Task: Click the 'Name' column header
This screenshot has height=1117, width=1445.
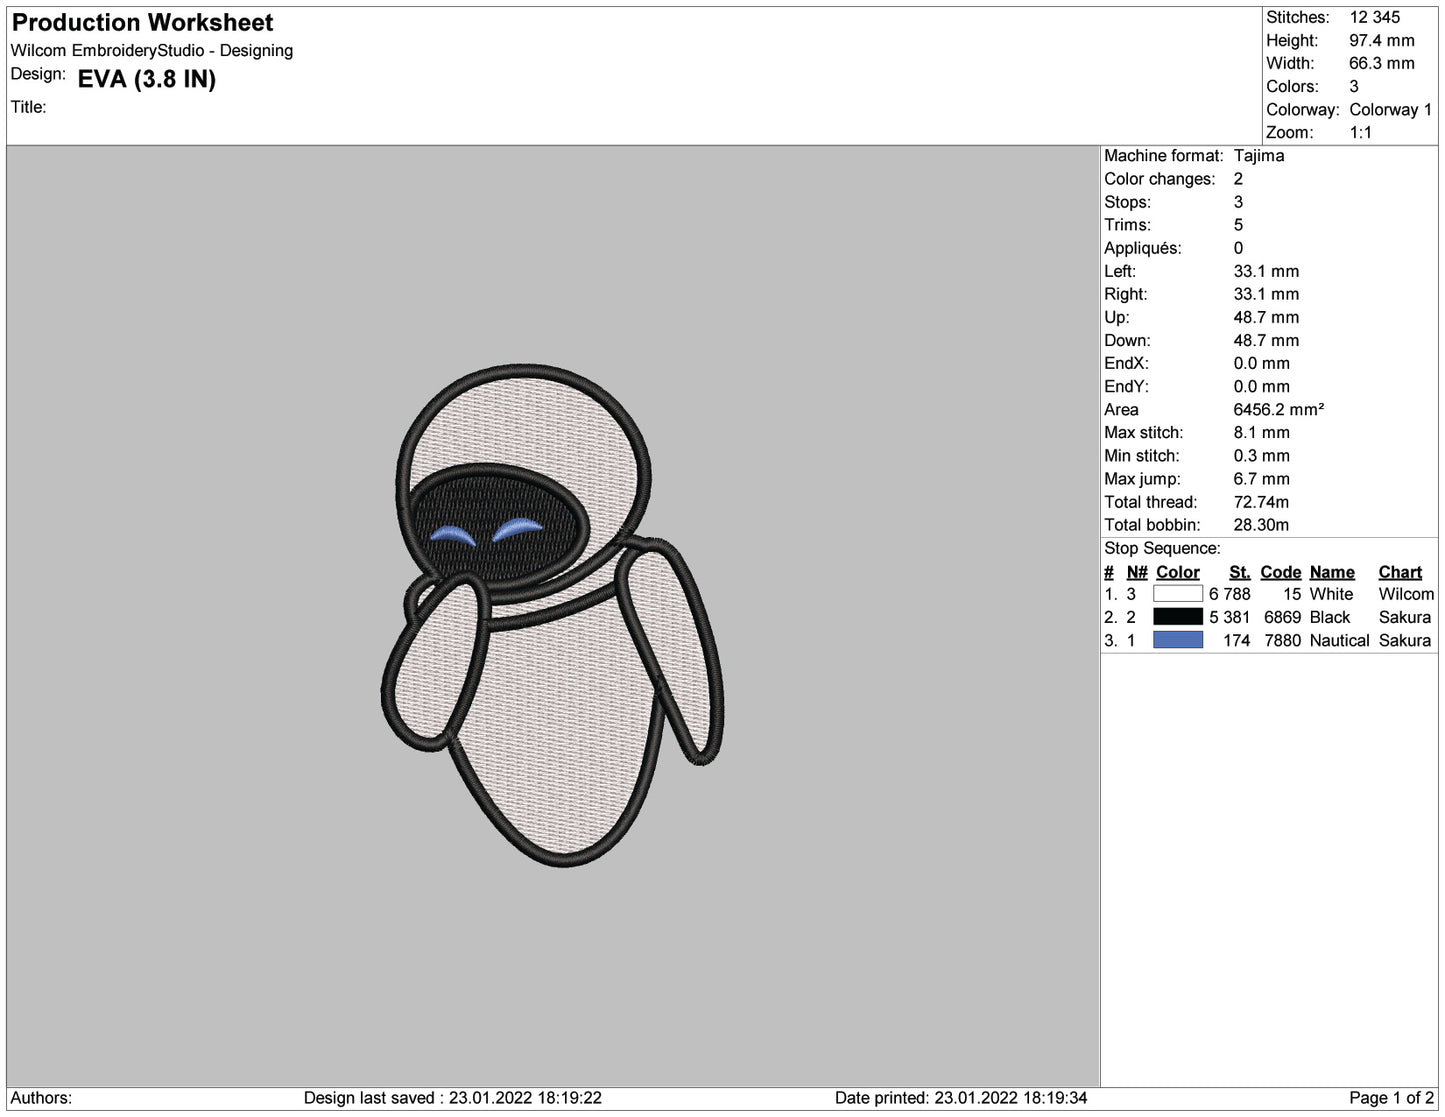Action: click(1332, 572)
